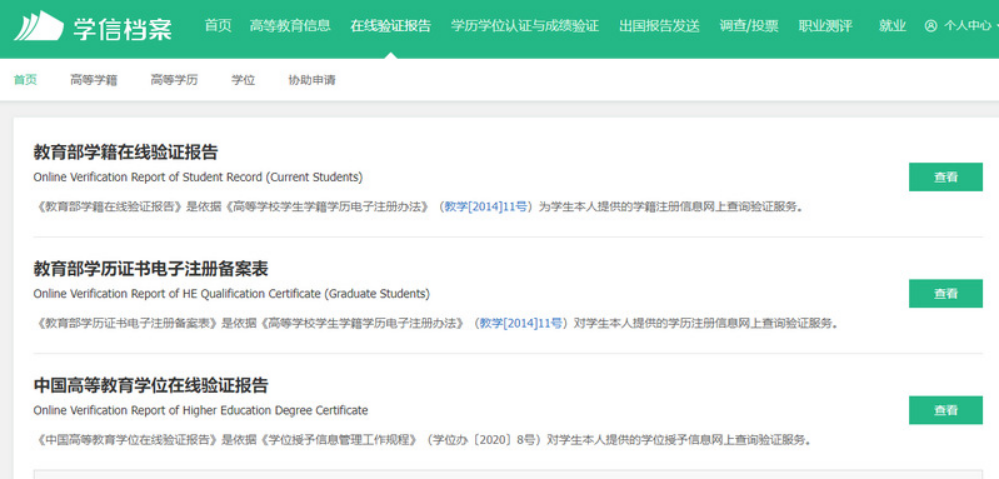Open the 协助申请 sub-tab

point(312,80)
